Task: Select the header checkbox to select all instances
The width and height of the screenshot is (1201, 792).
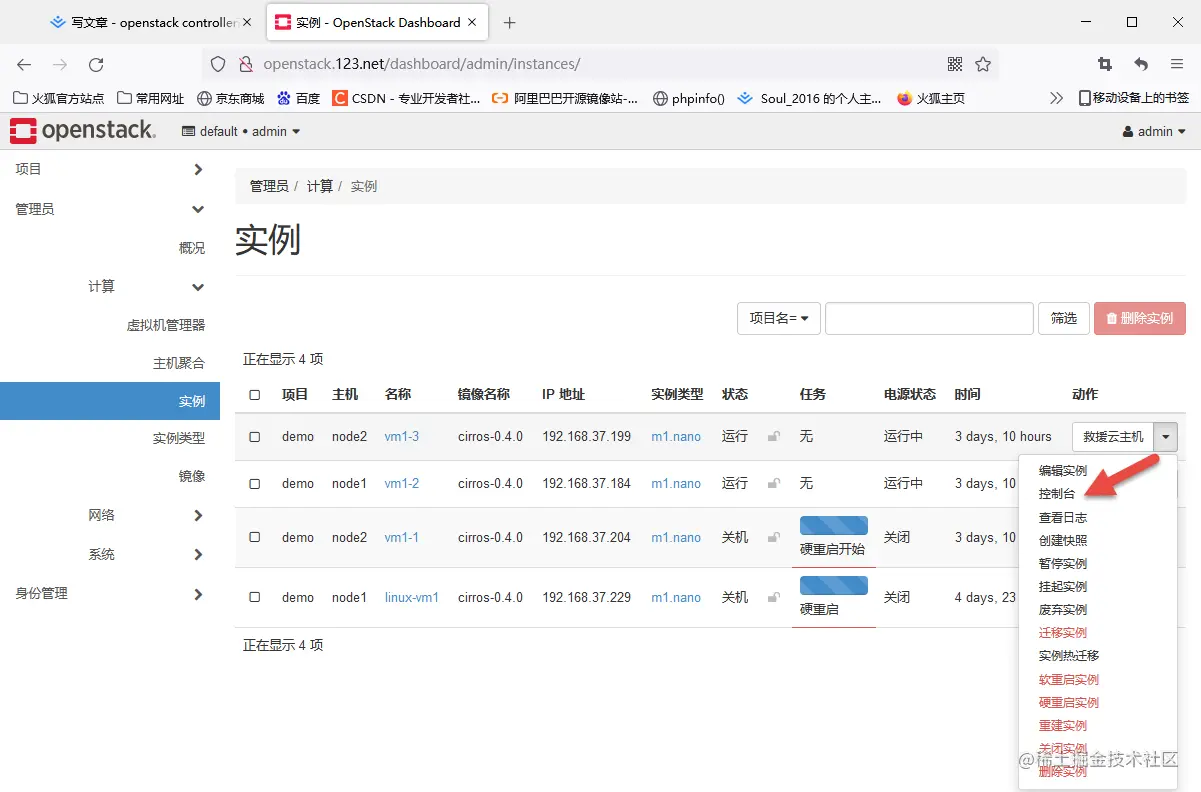Action: [x=254, y=394]
